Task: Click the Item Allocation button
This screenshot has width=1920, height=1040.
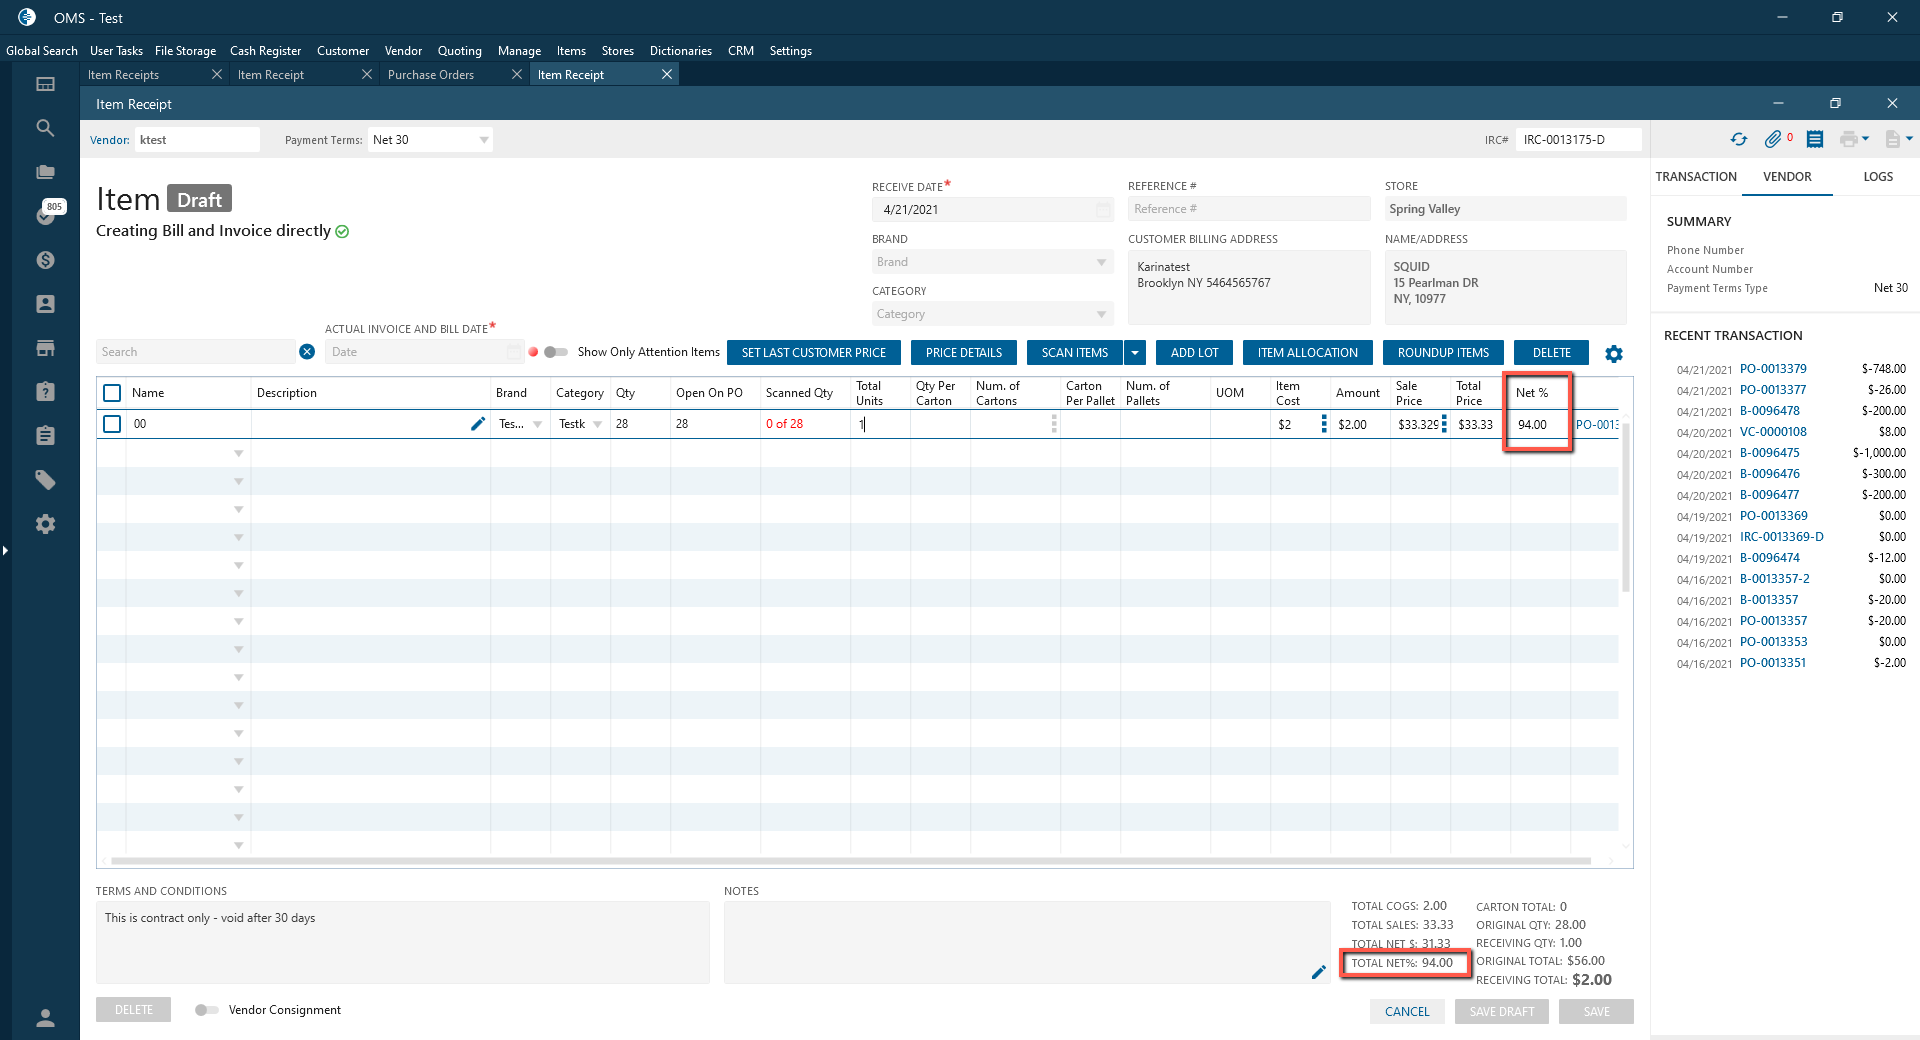Action: [x=1307, y=353]
